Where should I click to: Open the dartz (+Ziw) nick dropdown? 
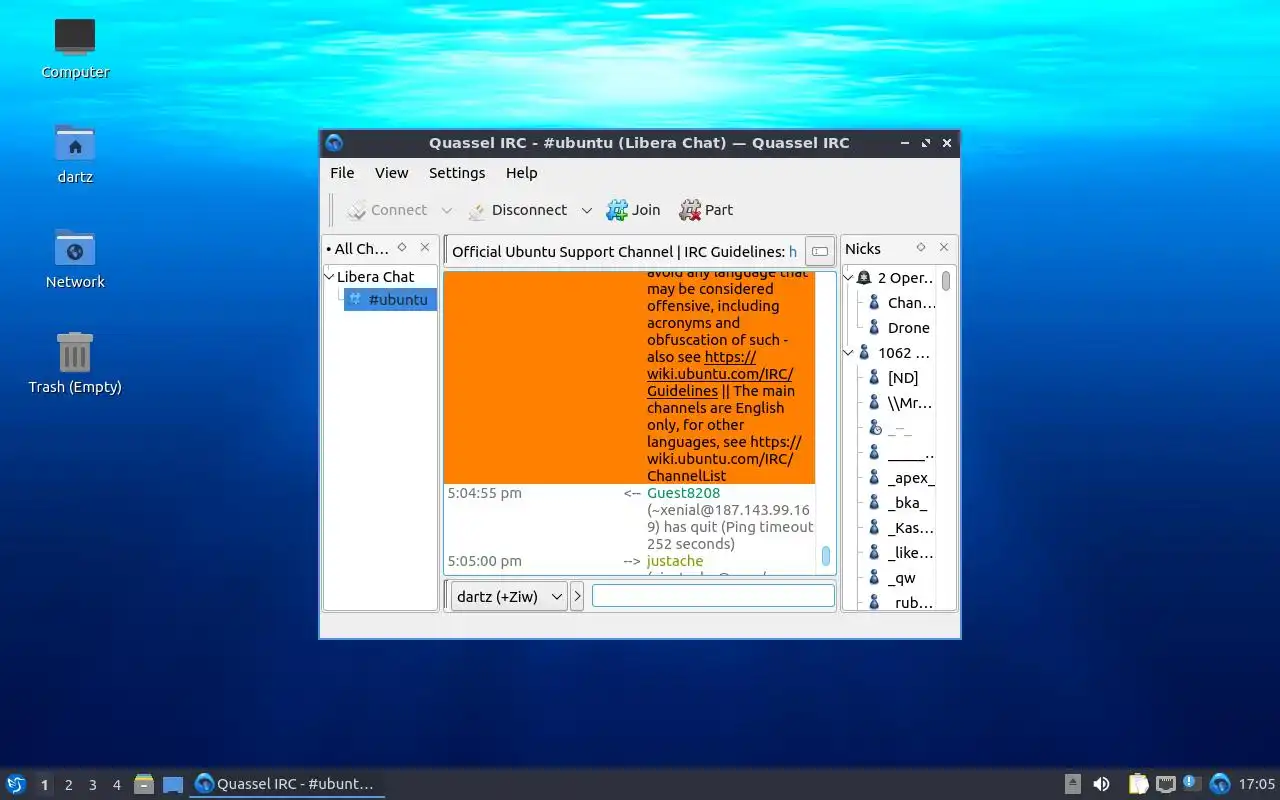509,597
